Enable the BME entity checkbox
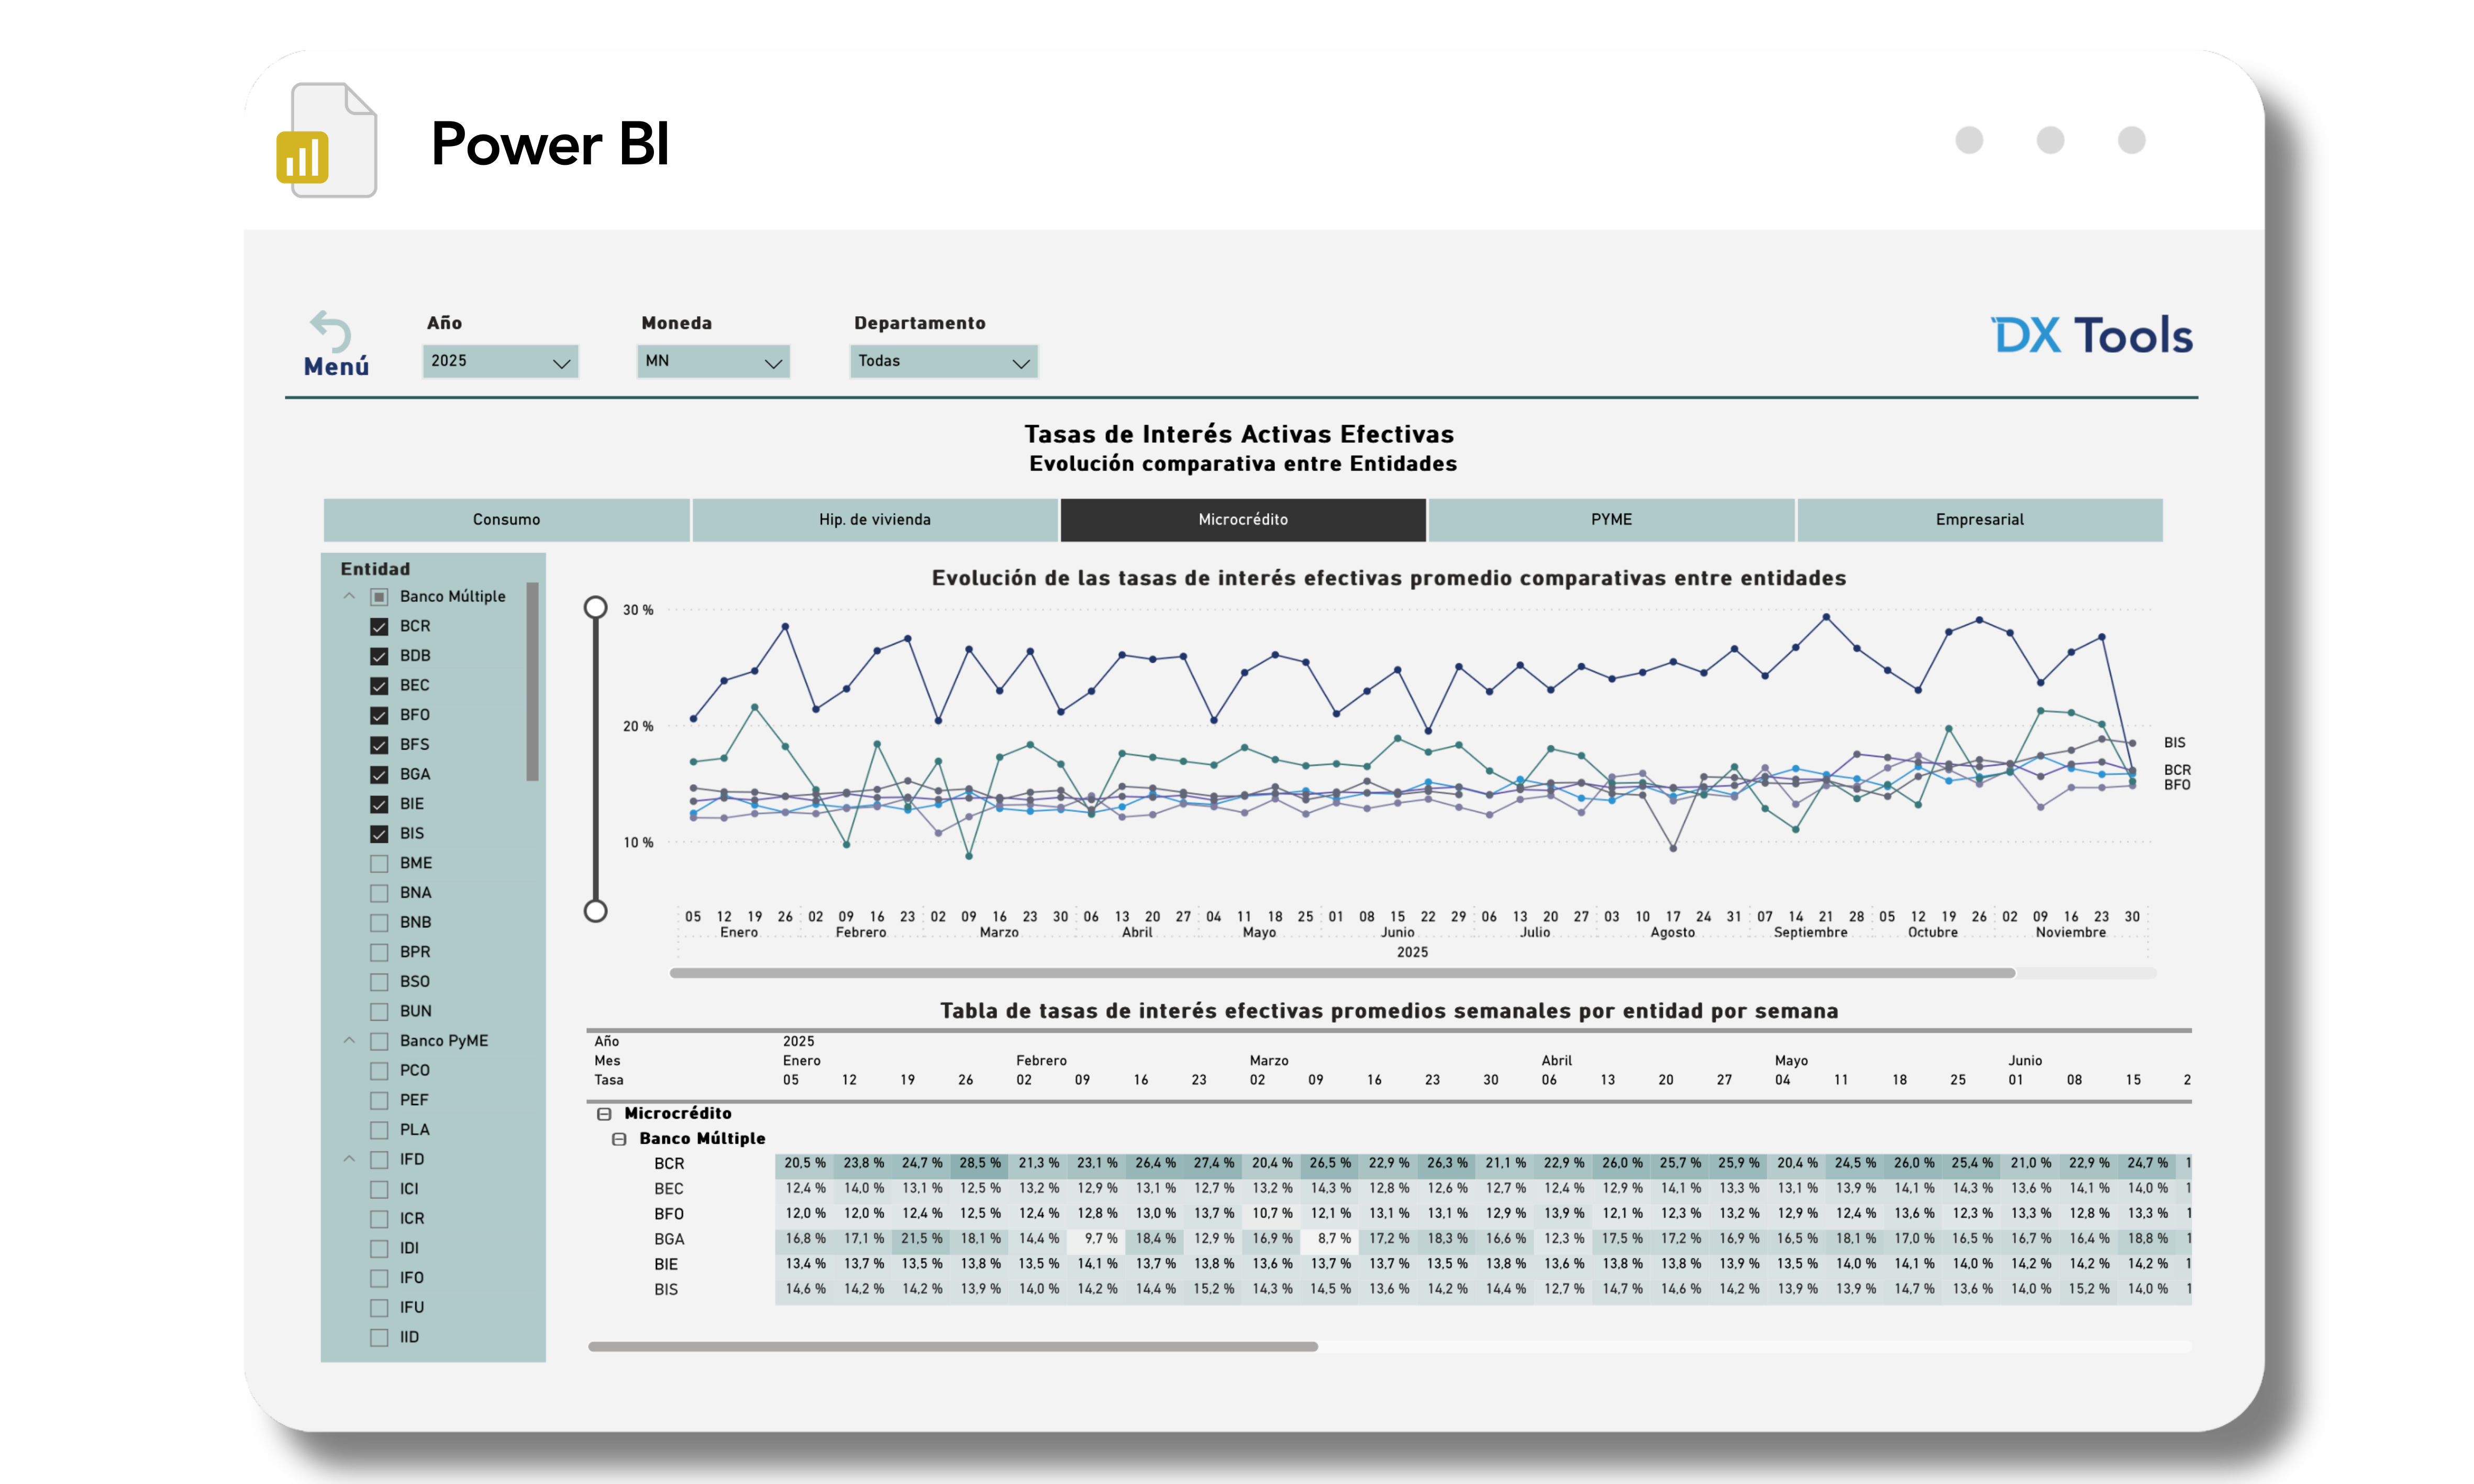This screenshot has width=2474, height=1484. click(x=379, y=863)
